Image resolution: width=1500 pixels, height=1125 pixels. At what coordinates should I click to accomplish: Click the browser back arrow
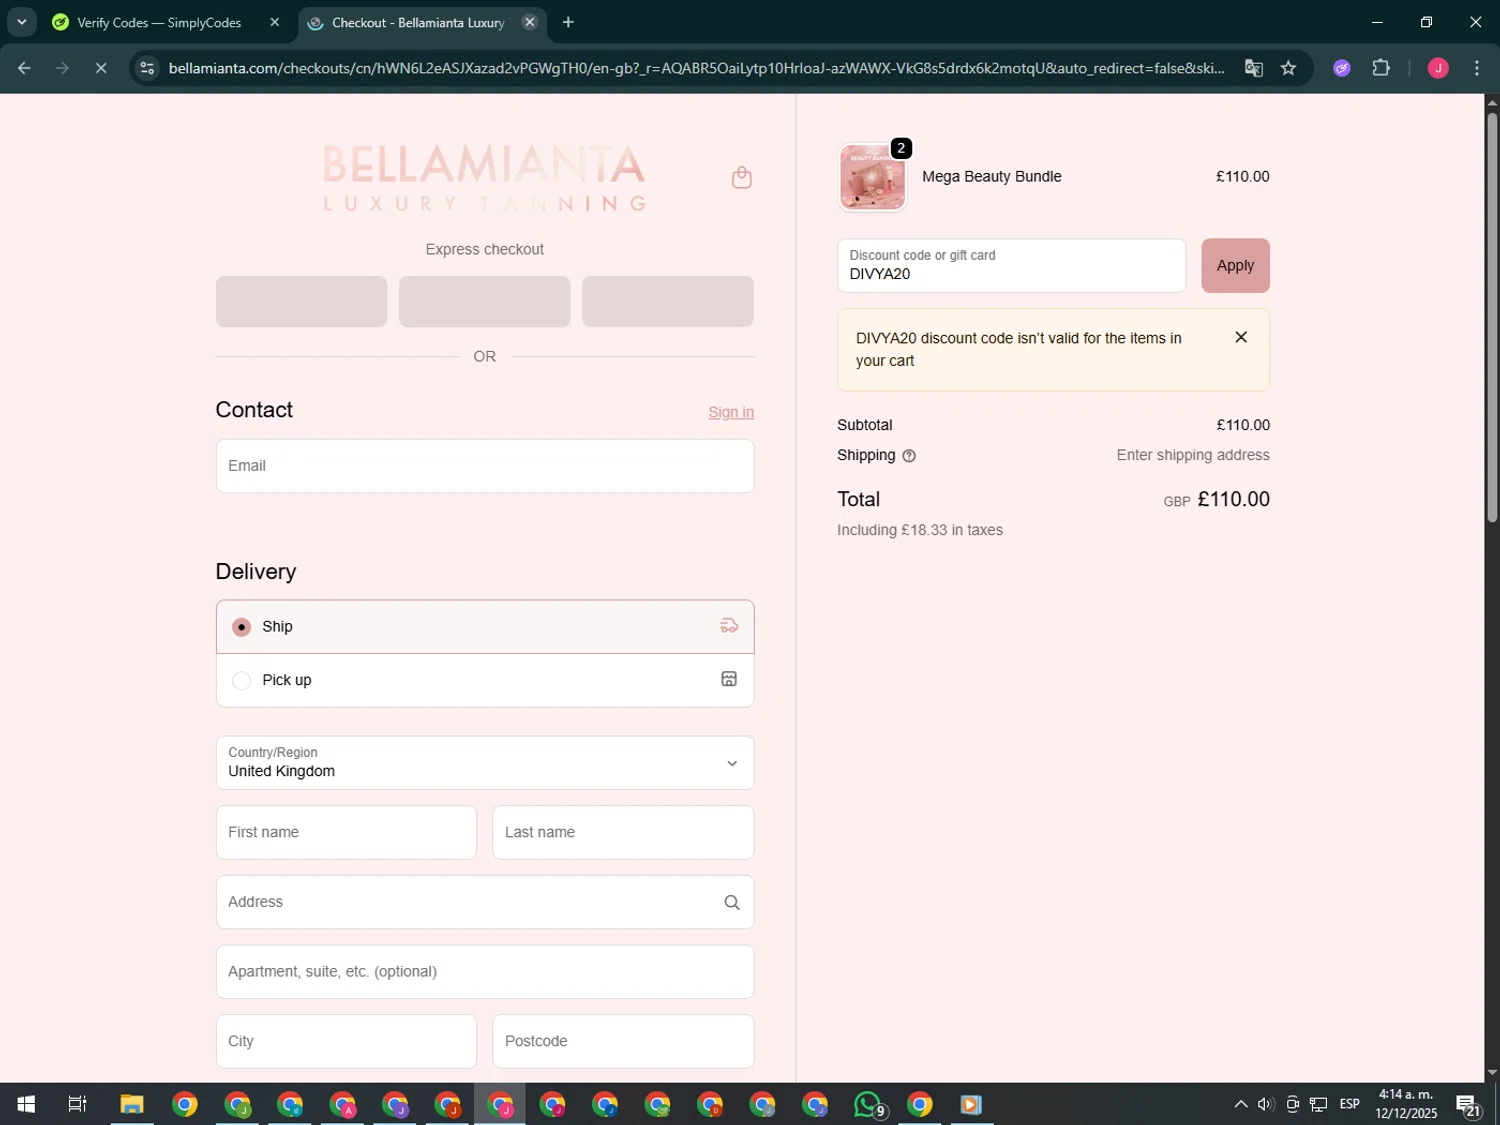[x=24, y=68]
